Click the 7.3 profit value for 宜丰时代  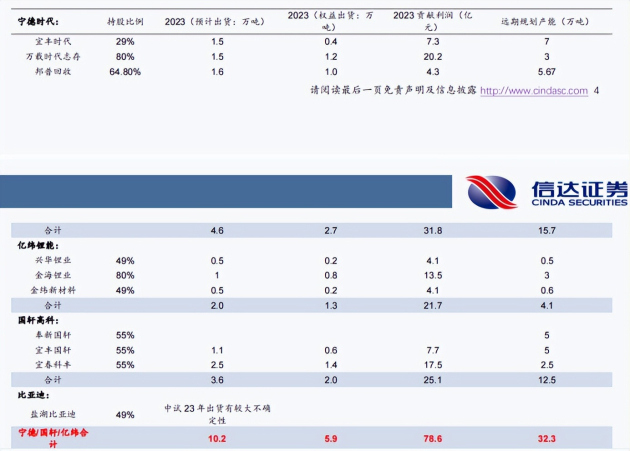[433, 42]
